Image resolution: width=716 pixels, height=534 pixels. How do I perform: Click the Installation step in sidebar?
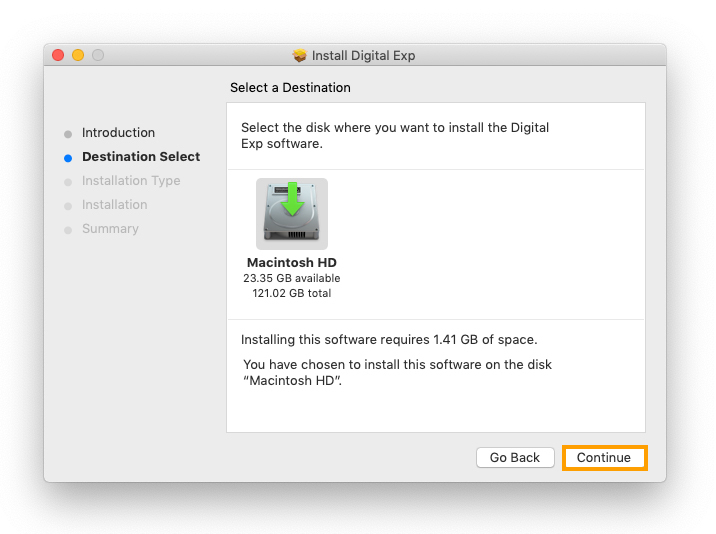(114, 205)
